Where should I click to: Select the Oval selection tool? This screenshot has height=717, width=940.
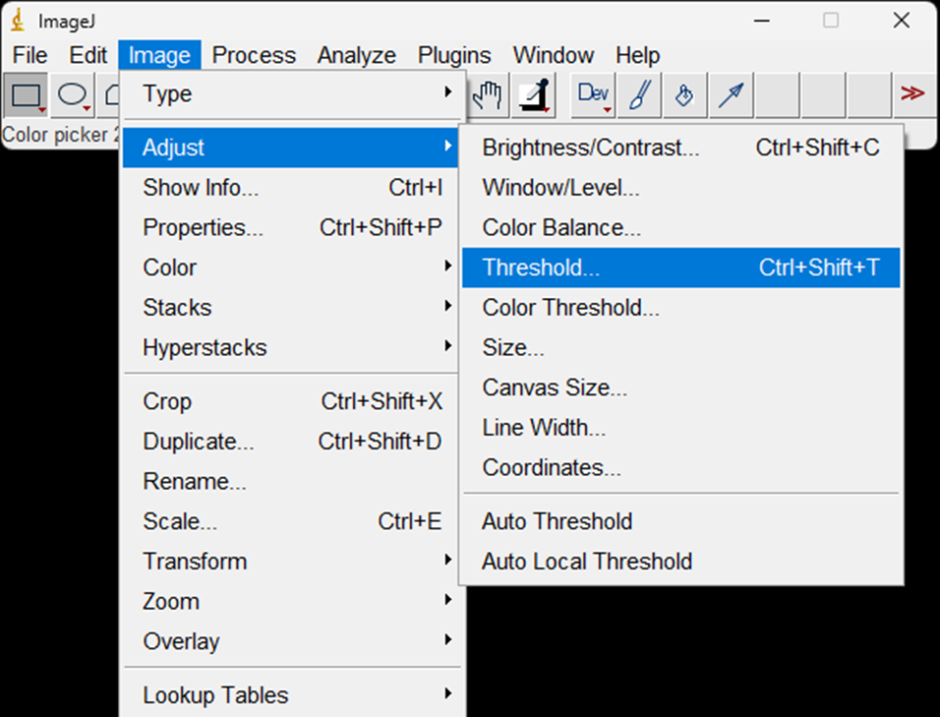coord(72,95)
